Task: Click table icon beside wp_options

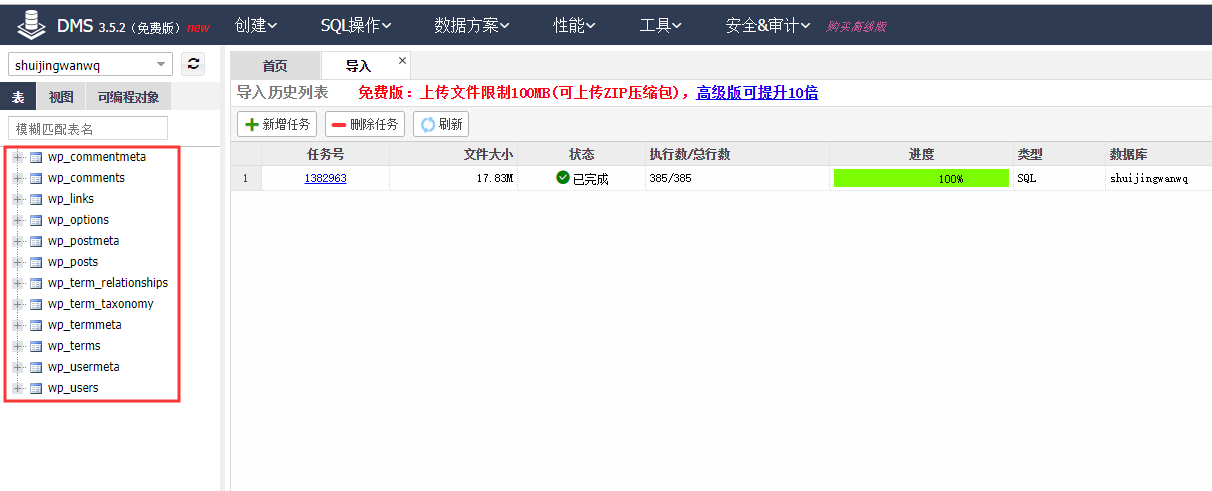Action: 36,220
